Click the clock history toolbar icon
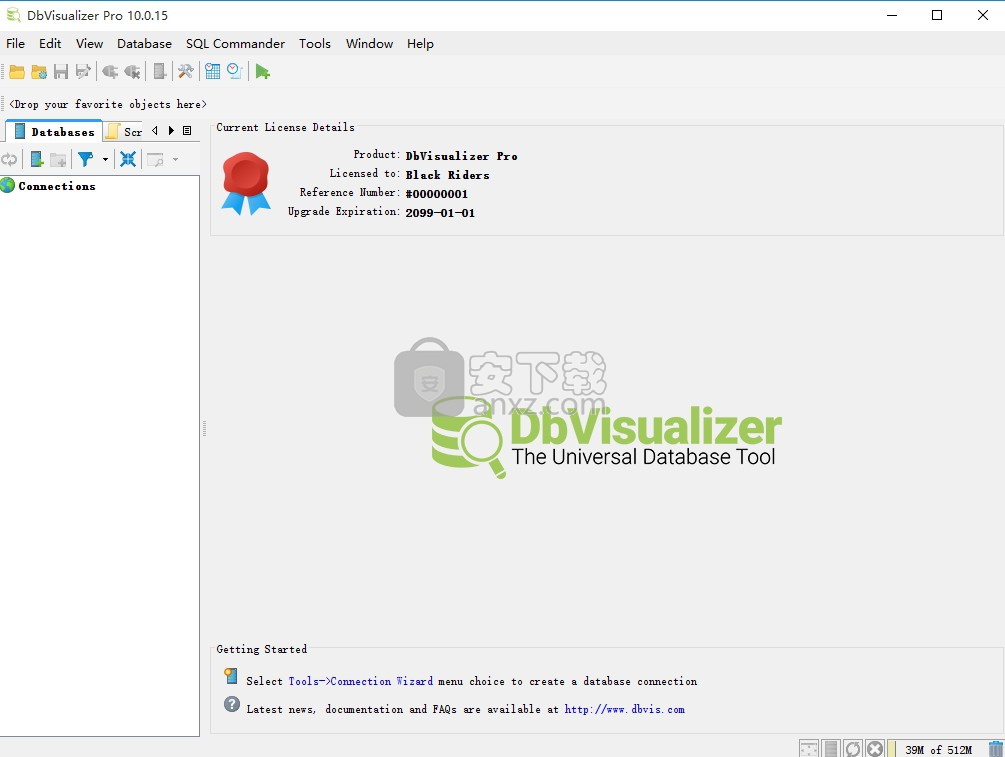 tap(235, 72)
